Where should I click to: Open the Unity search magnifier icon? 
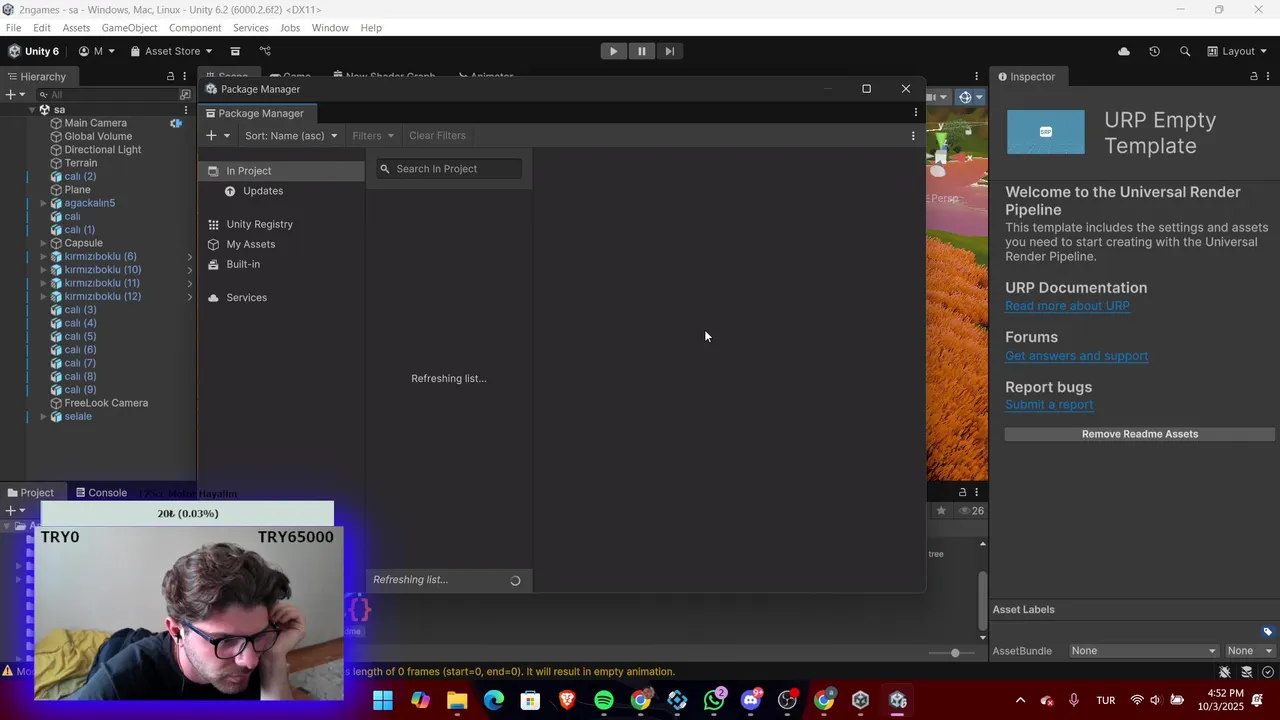coord(1185,51)
